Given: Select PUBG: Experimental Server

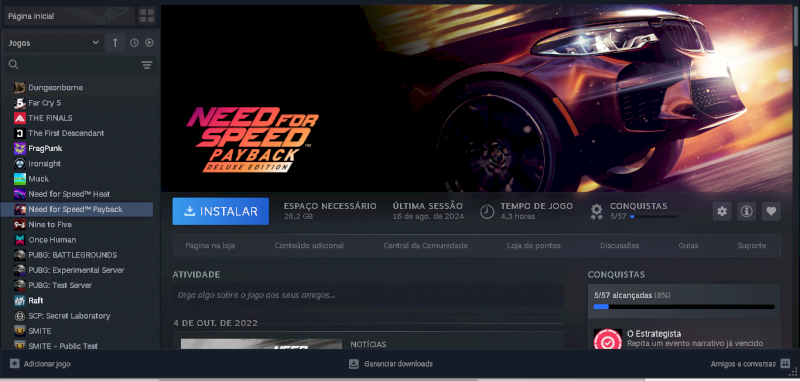Looking at the screenshot, I should (x=78, y=270).
